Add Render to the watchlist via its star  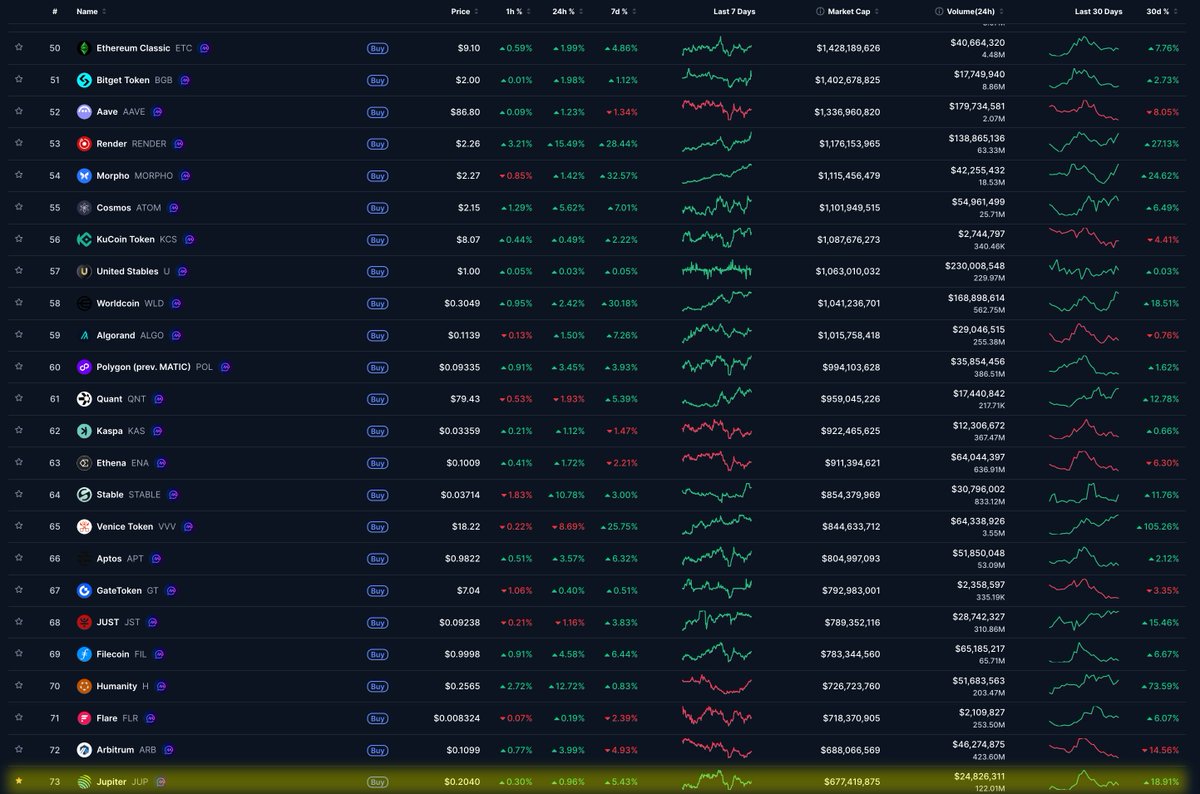[18, 144]
